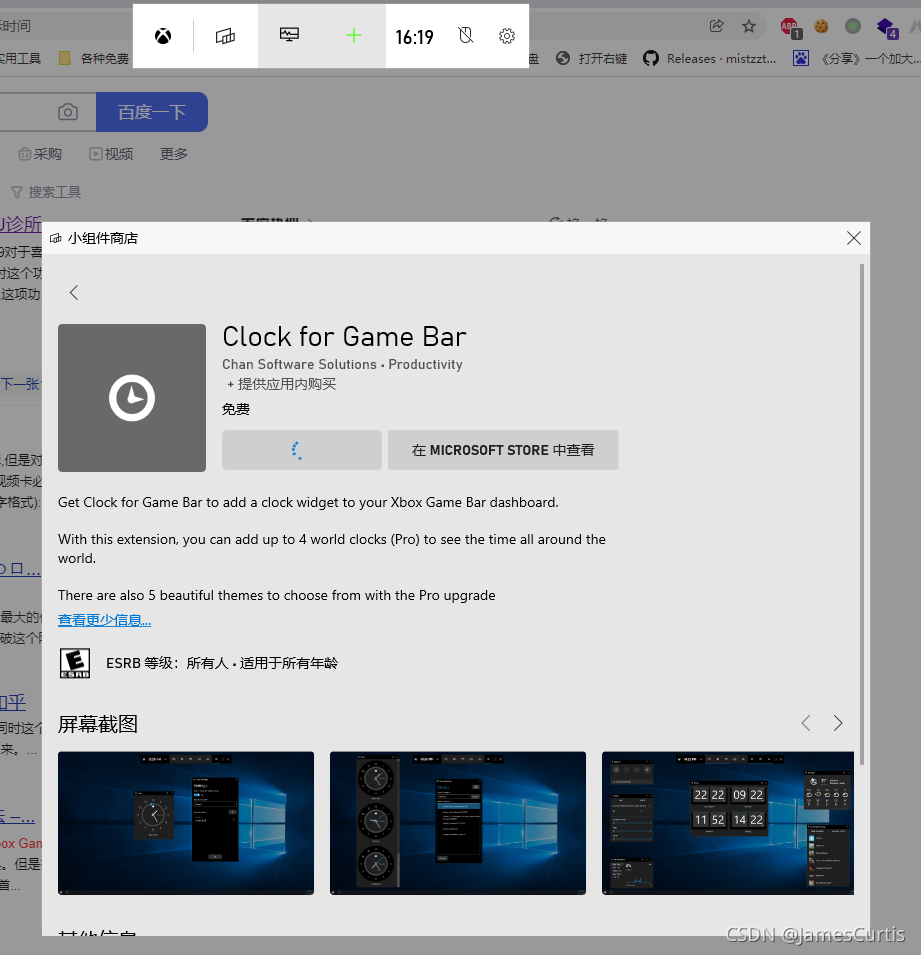
Task: Click the Clock for Game Bar app icon
Action: tap(132, 398)
